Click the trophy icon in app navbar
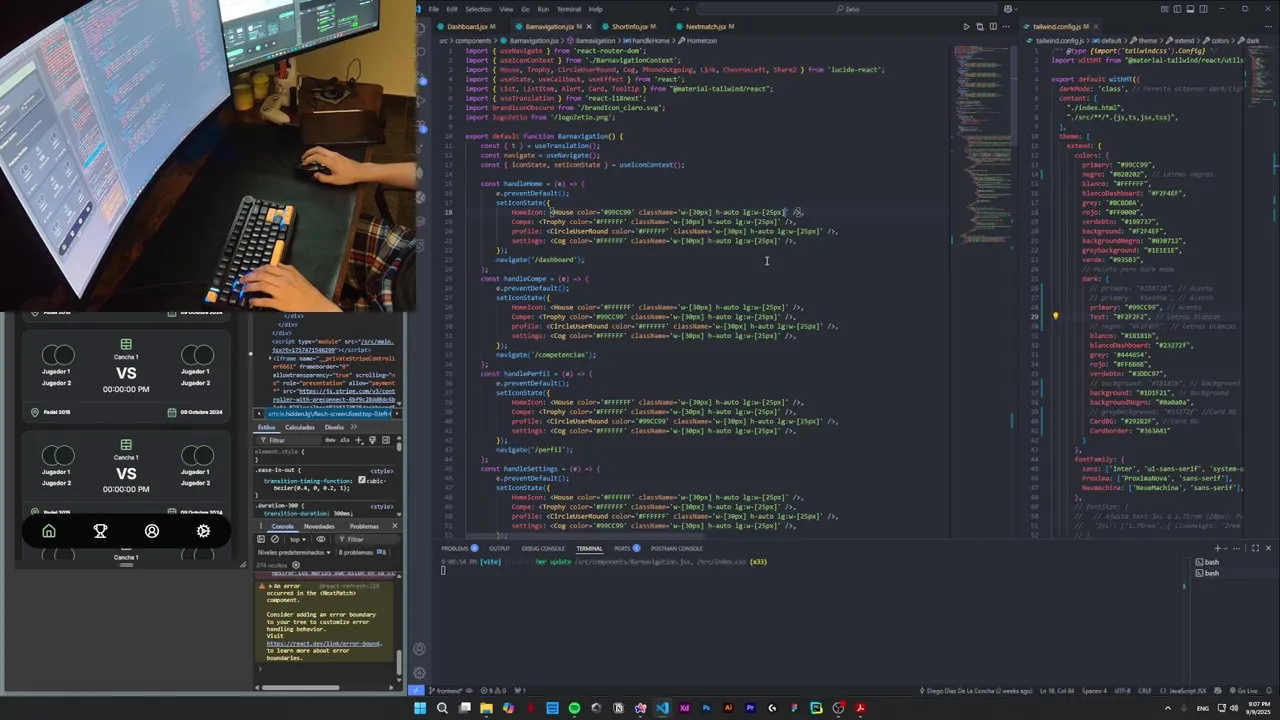1280x720 pixels. 100,531
